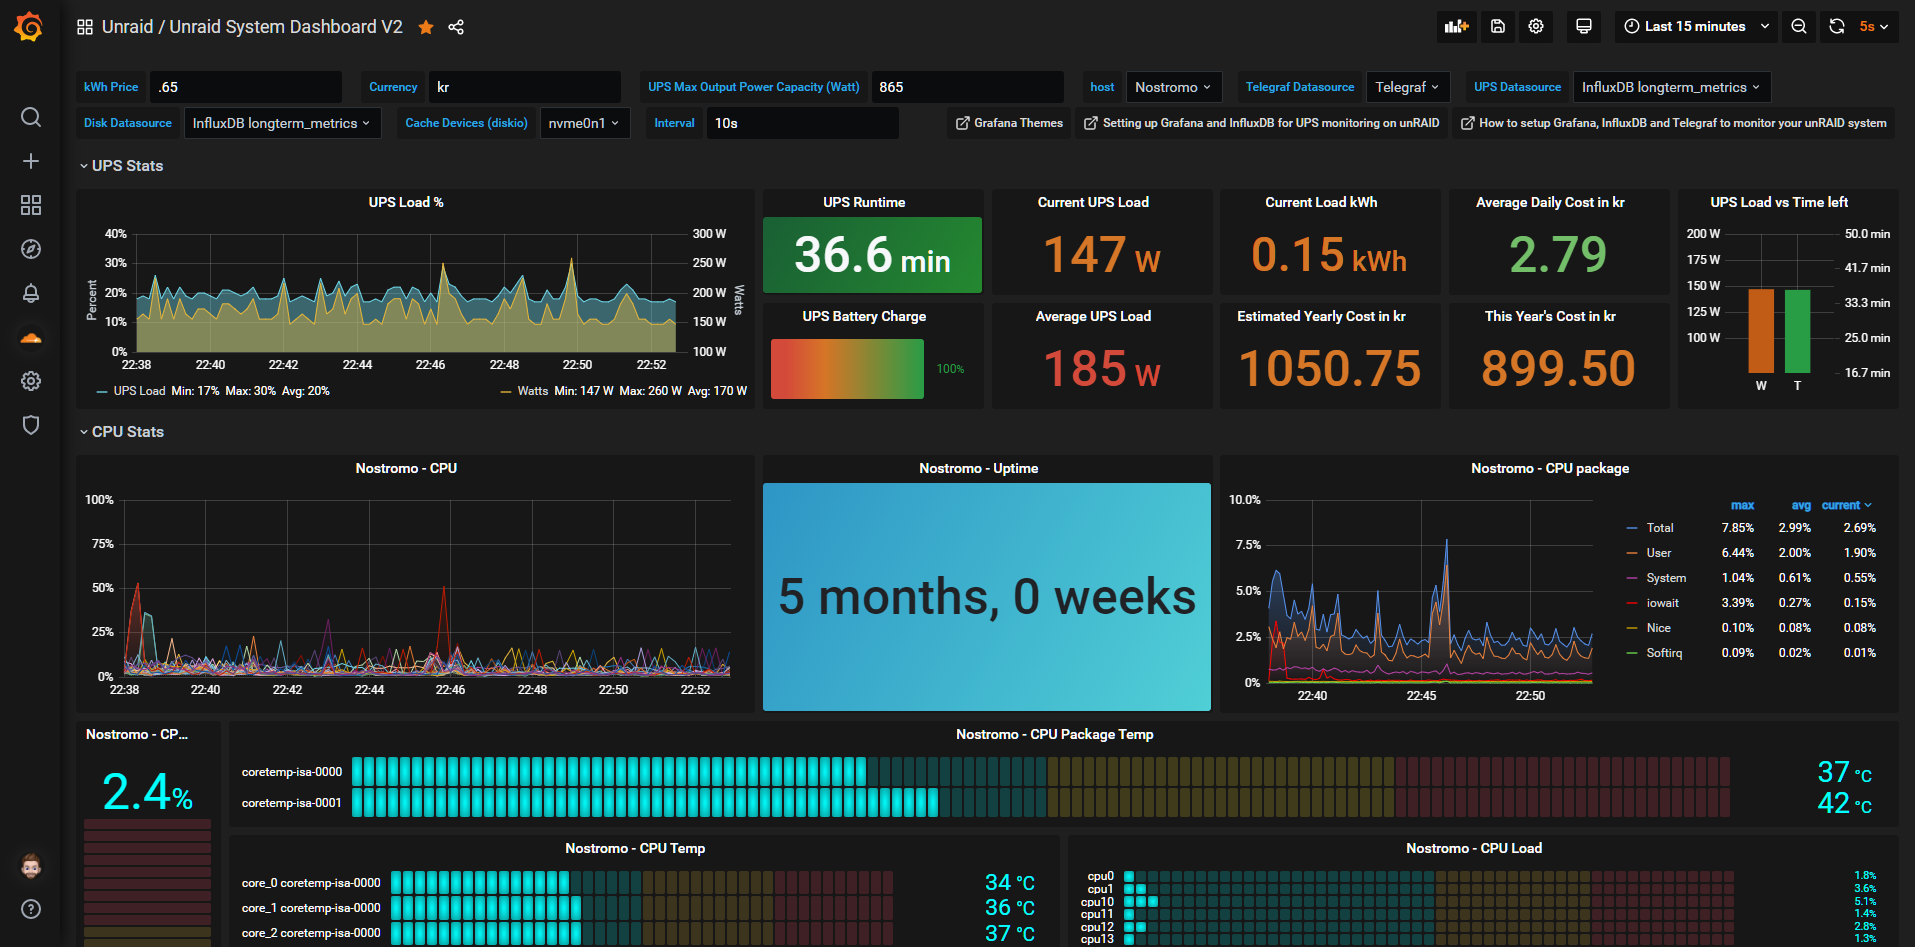Viewport: 1915px width, 947px height.
Task: Open the Dashboards menu in sidebar
Action: pyautogui.click(x=31, y=205)
